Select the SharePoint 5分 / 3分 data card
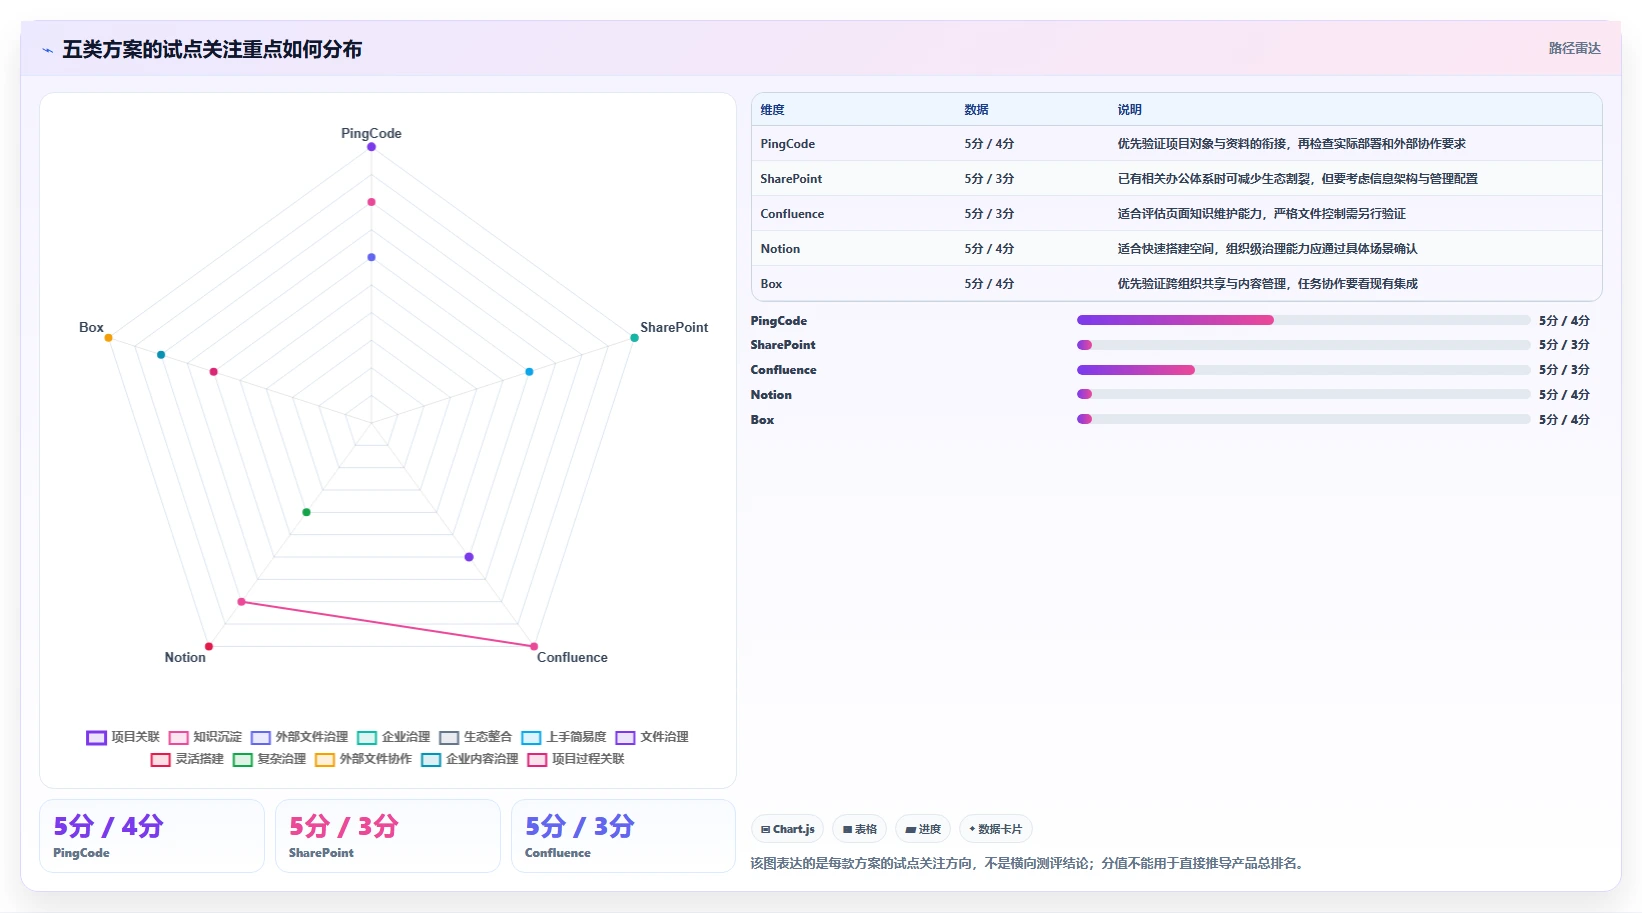This screenshot has height=913, width=1642. coord(388,836)
